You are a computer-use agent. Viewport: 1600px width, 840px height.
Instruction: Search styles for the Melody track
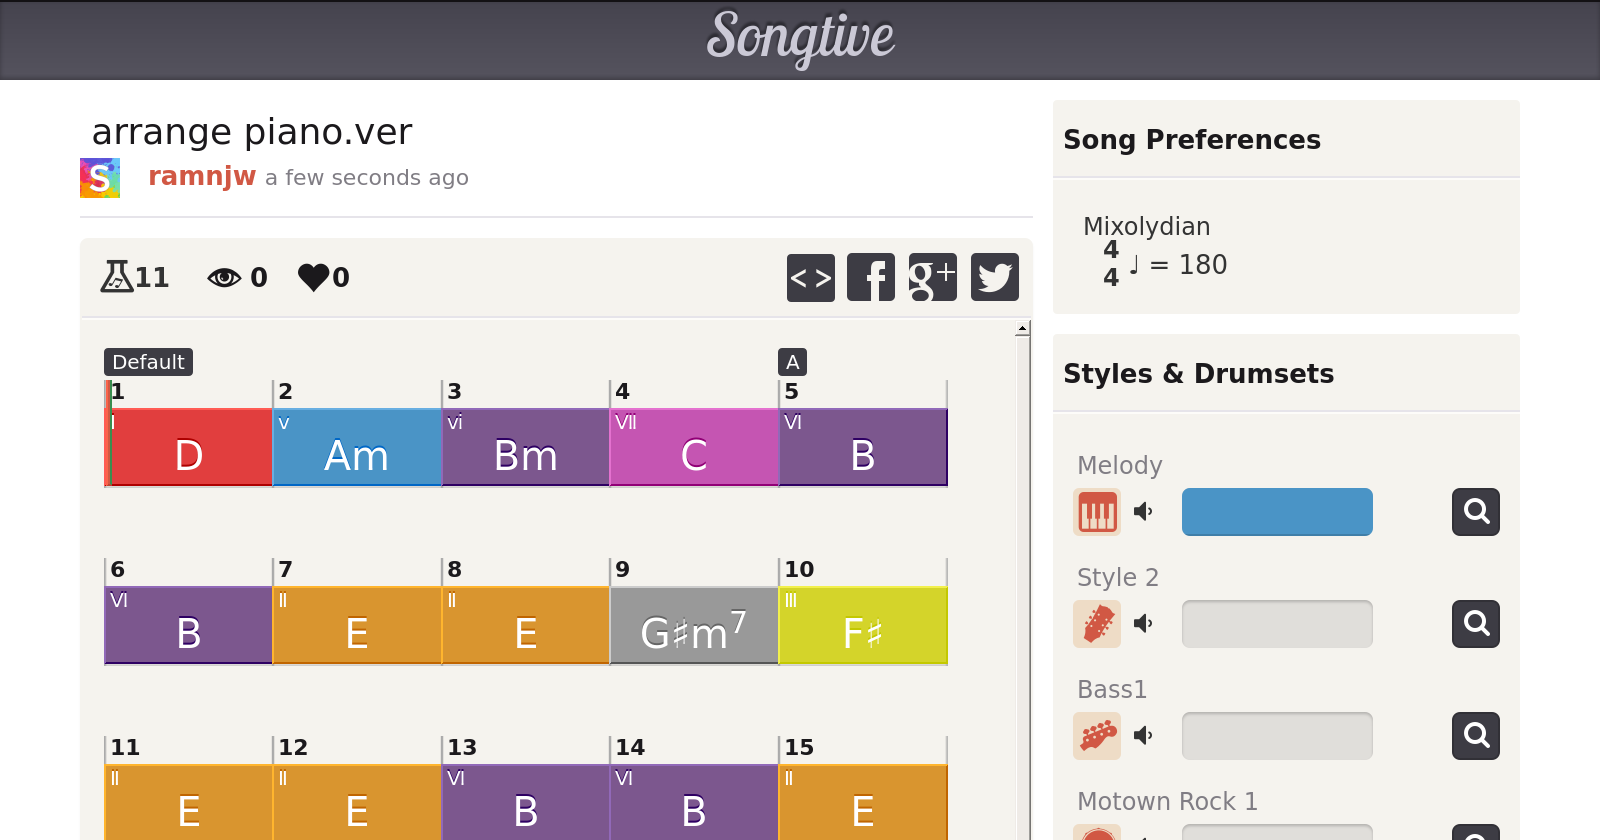pos(1476,512)
